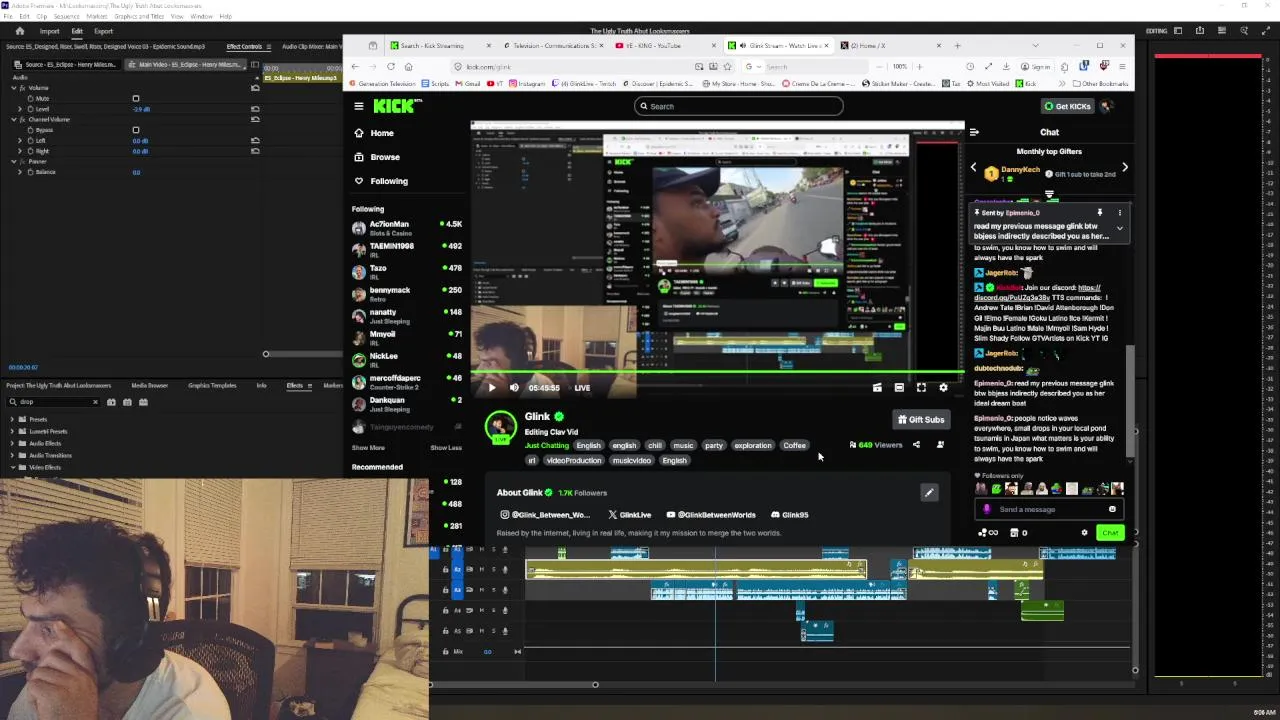The width and height of the screenshot is (1280, 720).
Task: Toggle Level keyframe stopwatch
Action: pos(30,109)
